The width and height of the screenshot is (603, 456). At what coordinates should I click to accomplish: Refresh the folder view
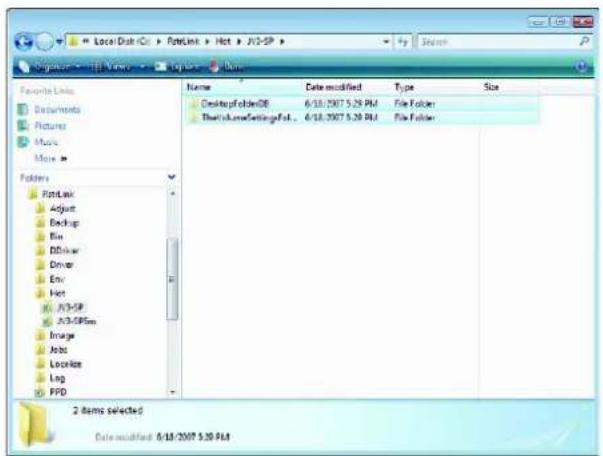(402, 42)
